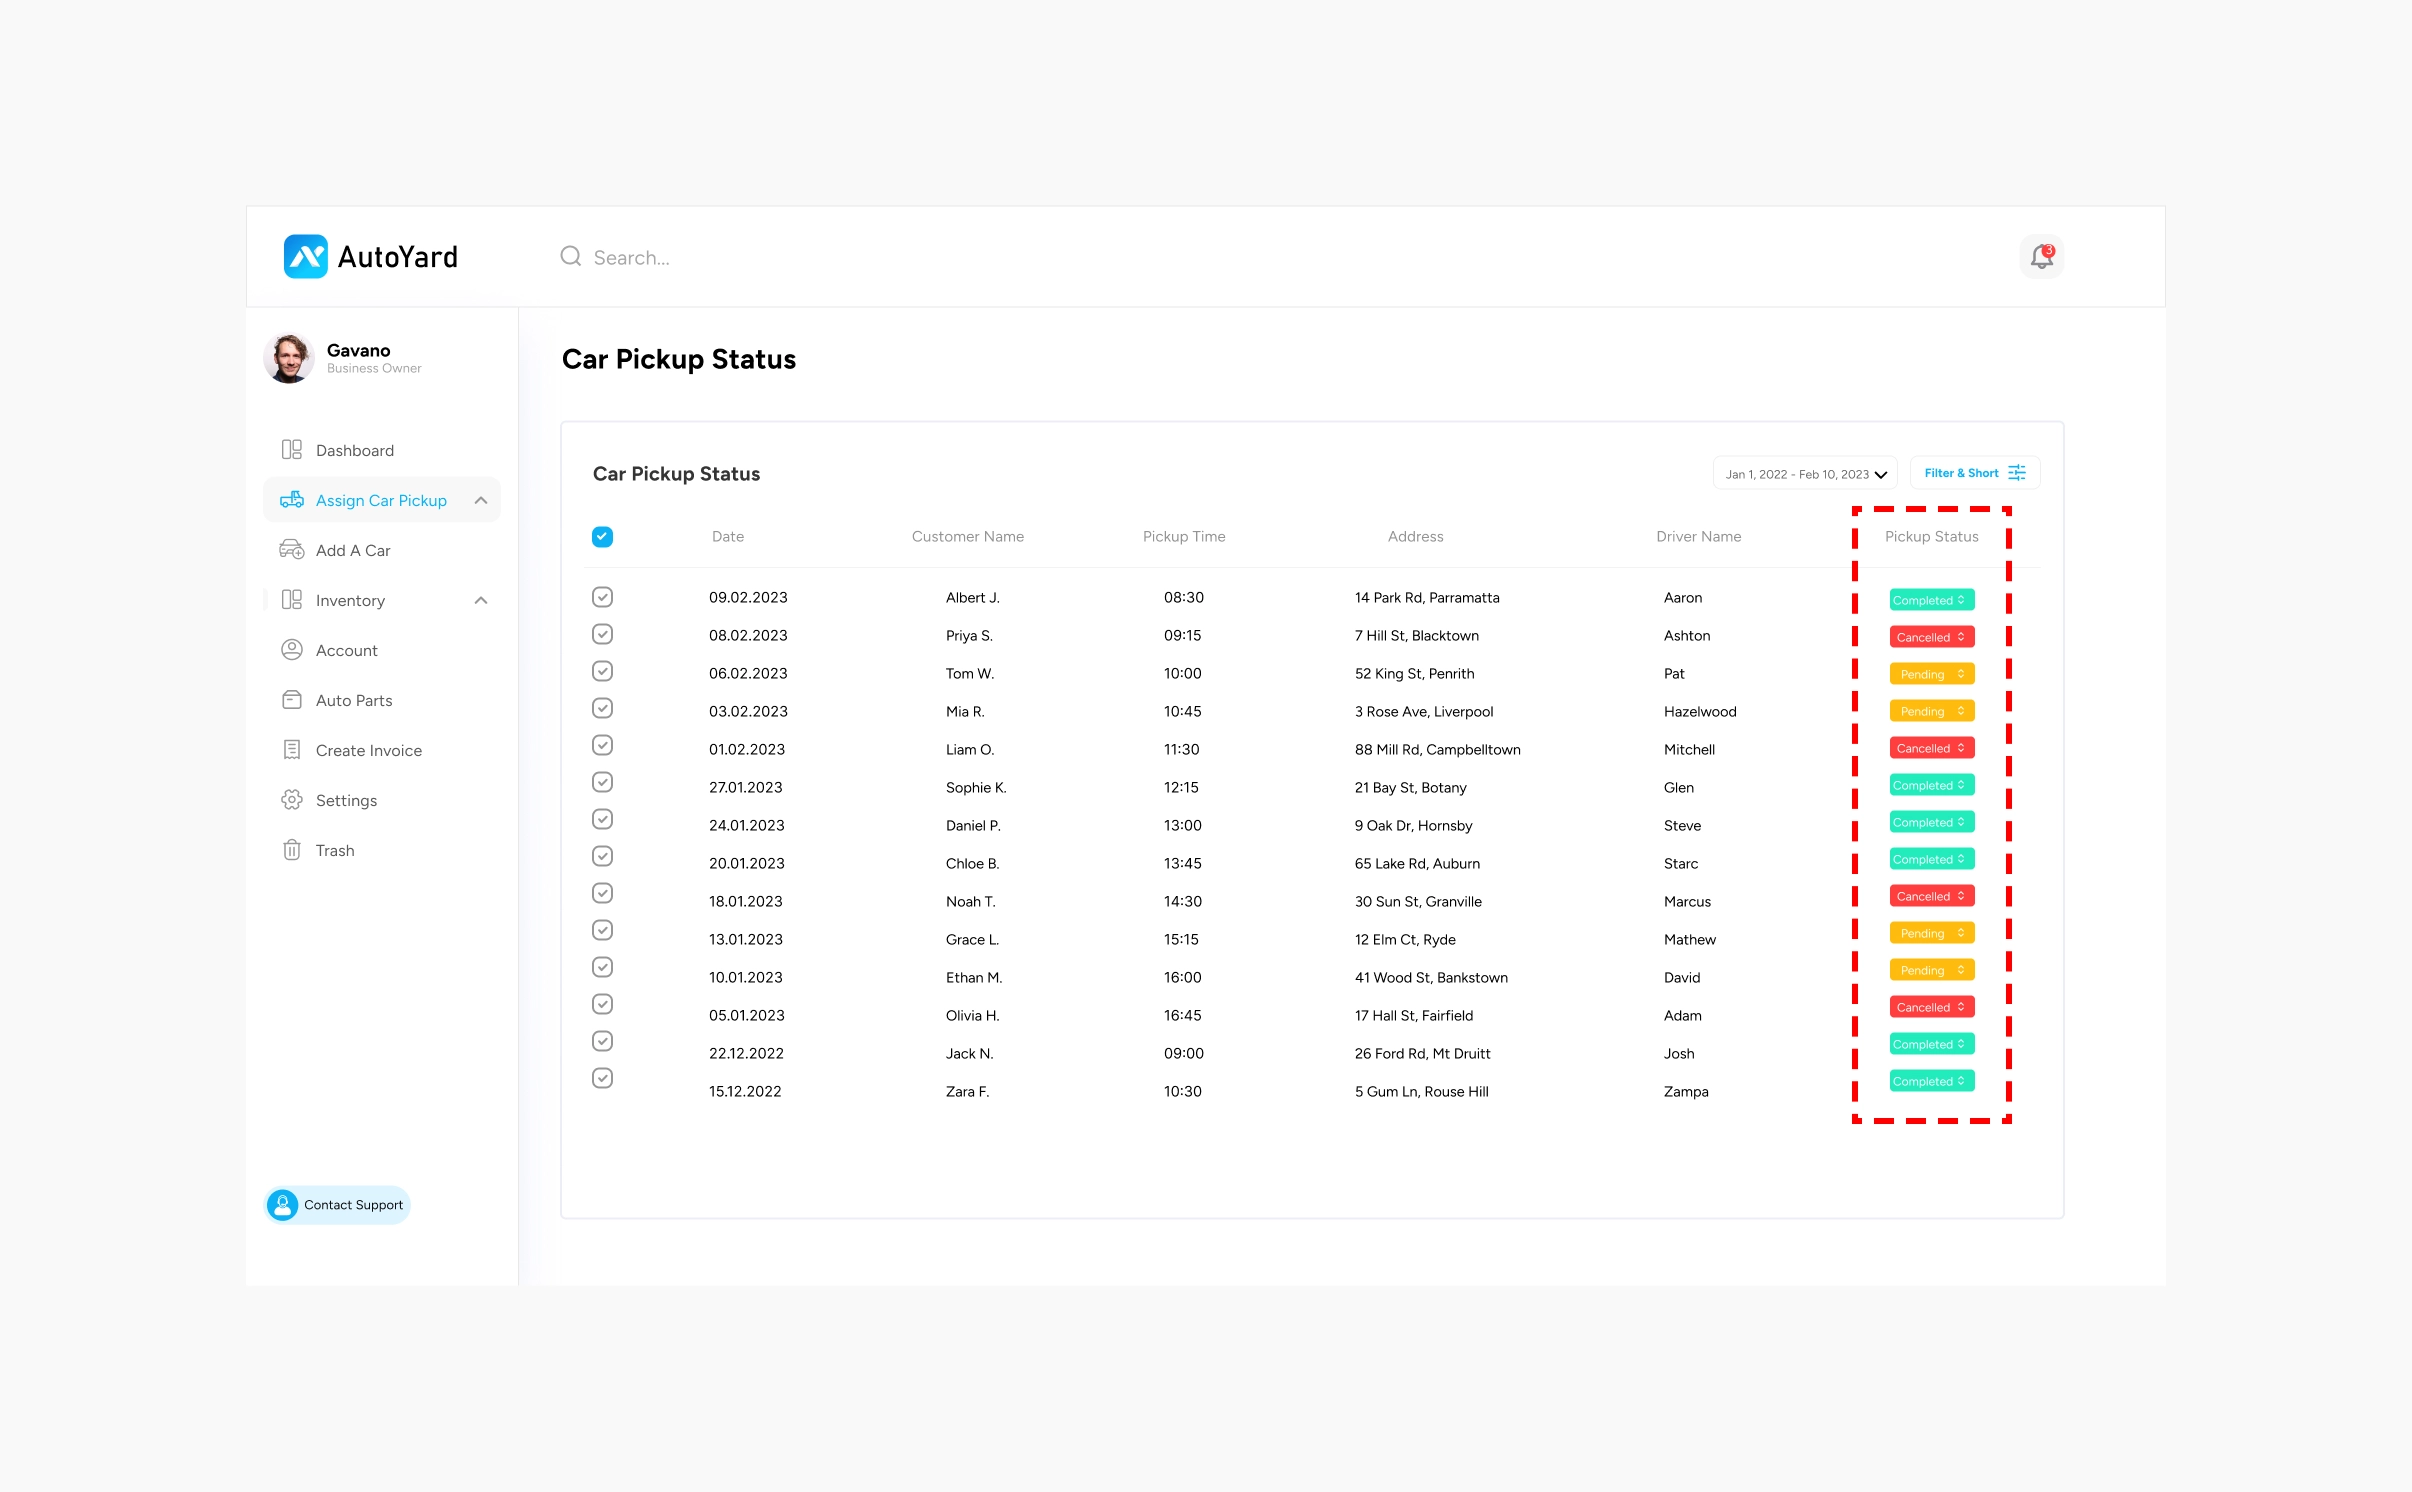Click the Filter & Short button
This screenshot has width=2412, height=1492.
point(1975,473)
